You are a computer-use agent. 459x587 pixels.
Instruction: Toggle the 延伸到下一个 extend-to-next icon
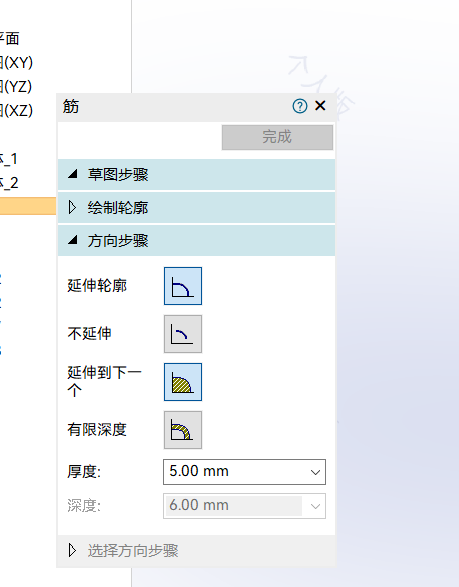[183, 382]
